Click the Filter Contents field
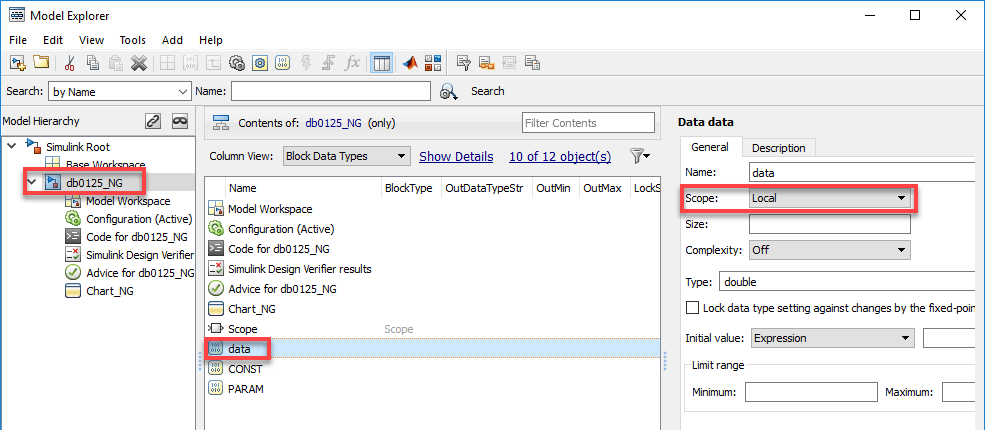Image resolution: width=985 pixels, height=430 pixels. coord(588,123)
